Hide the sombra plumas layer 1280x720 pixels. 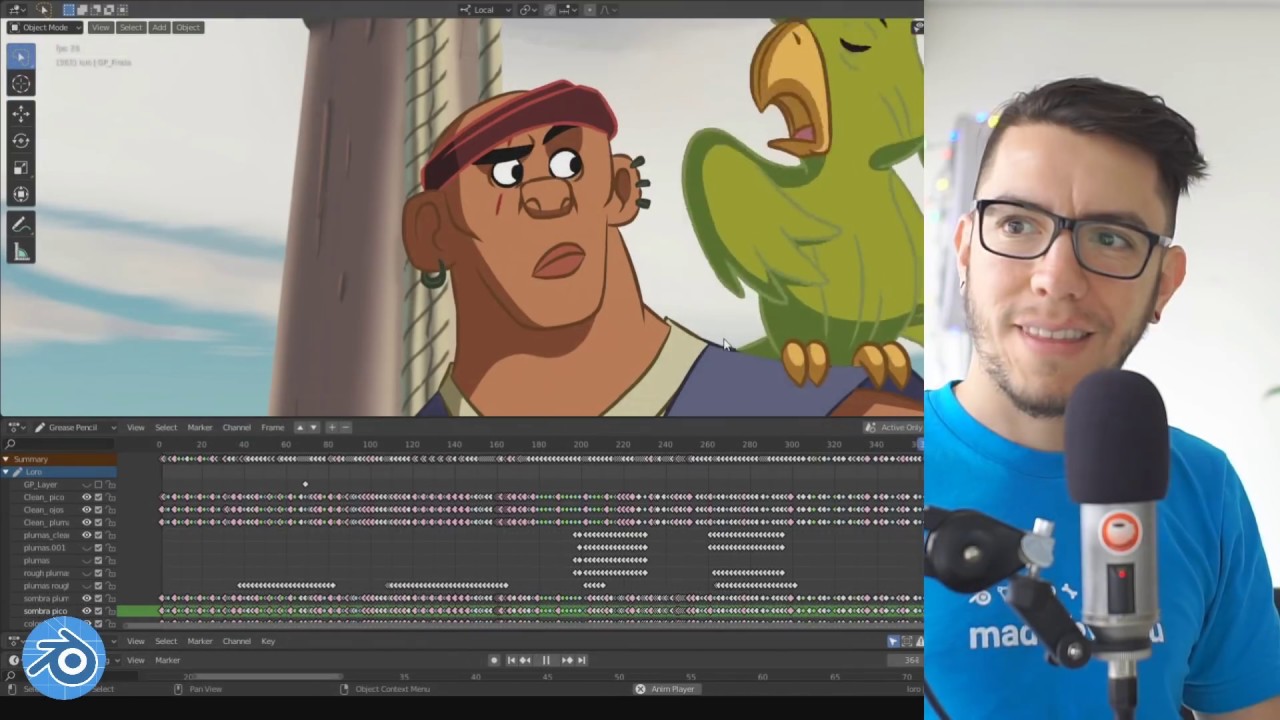coord(86,599)
